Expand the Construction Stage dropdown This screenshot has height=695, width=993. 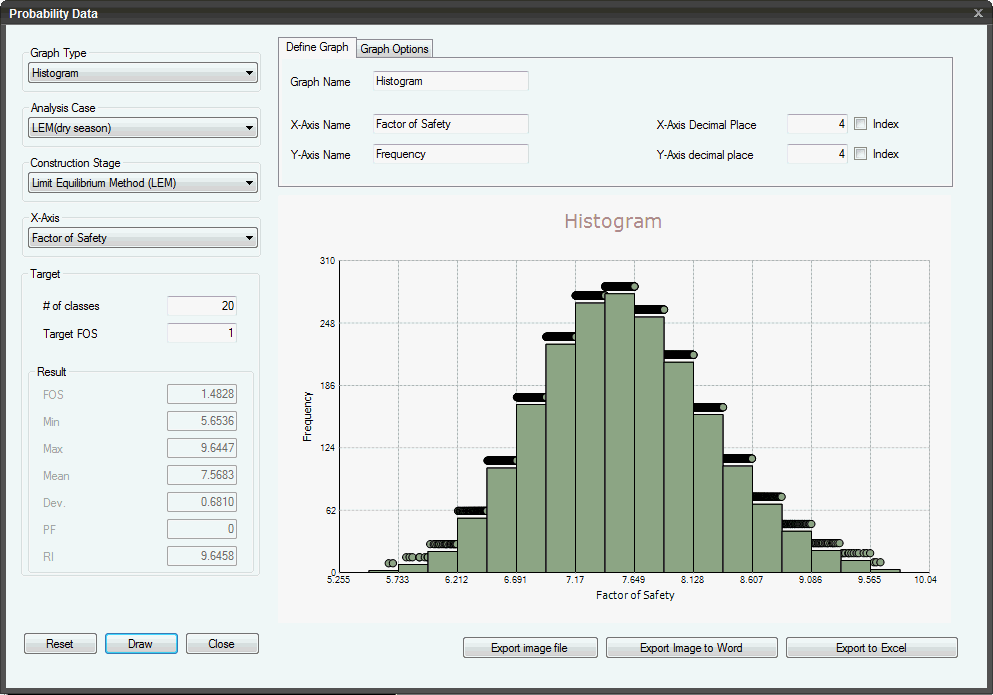[x=141, y=182]
